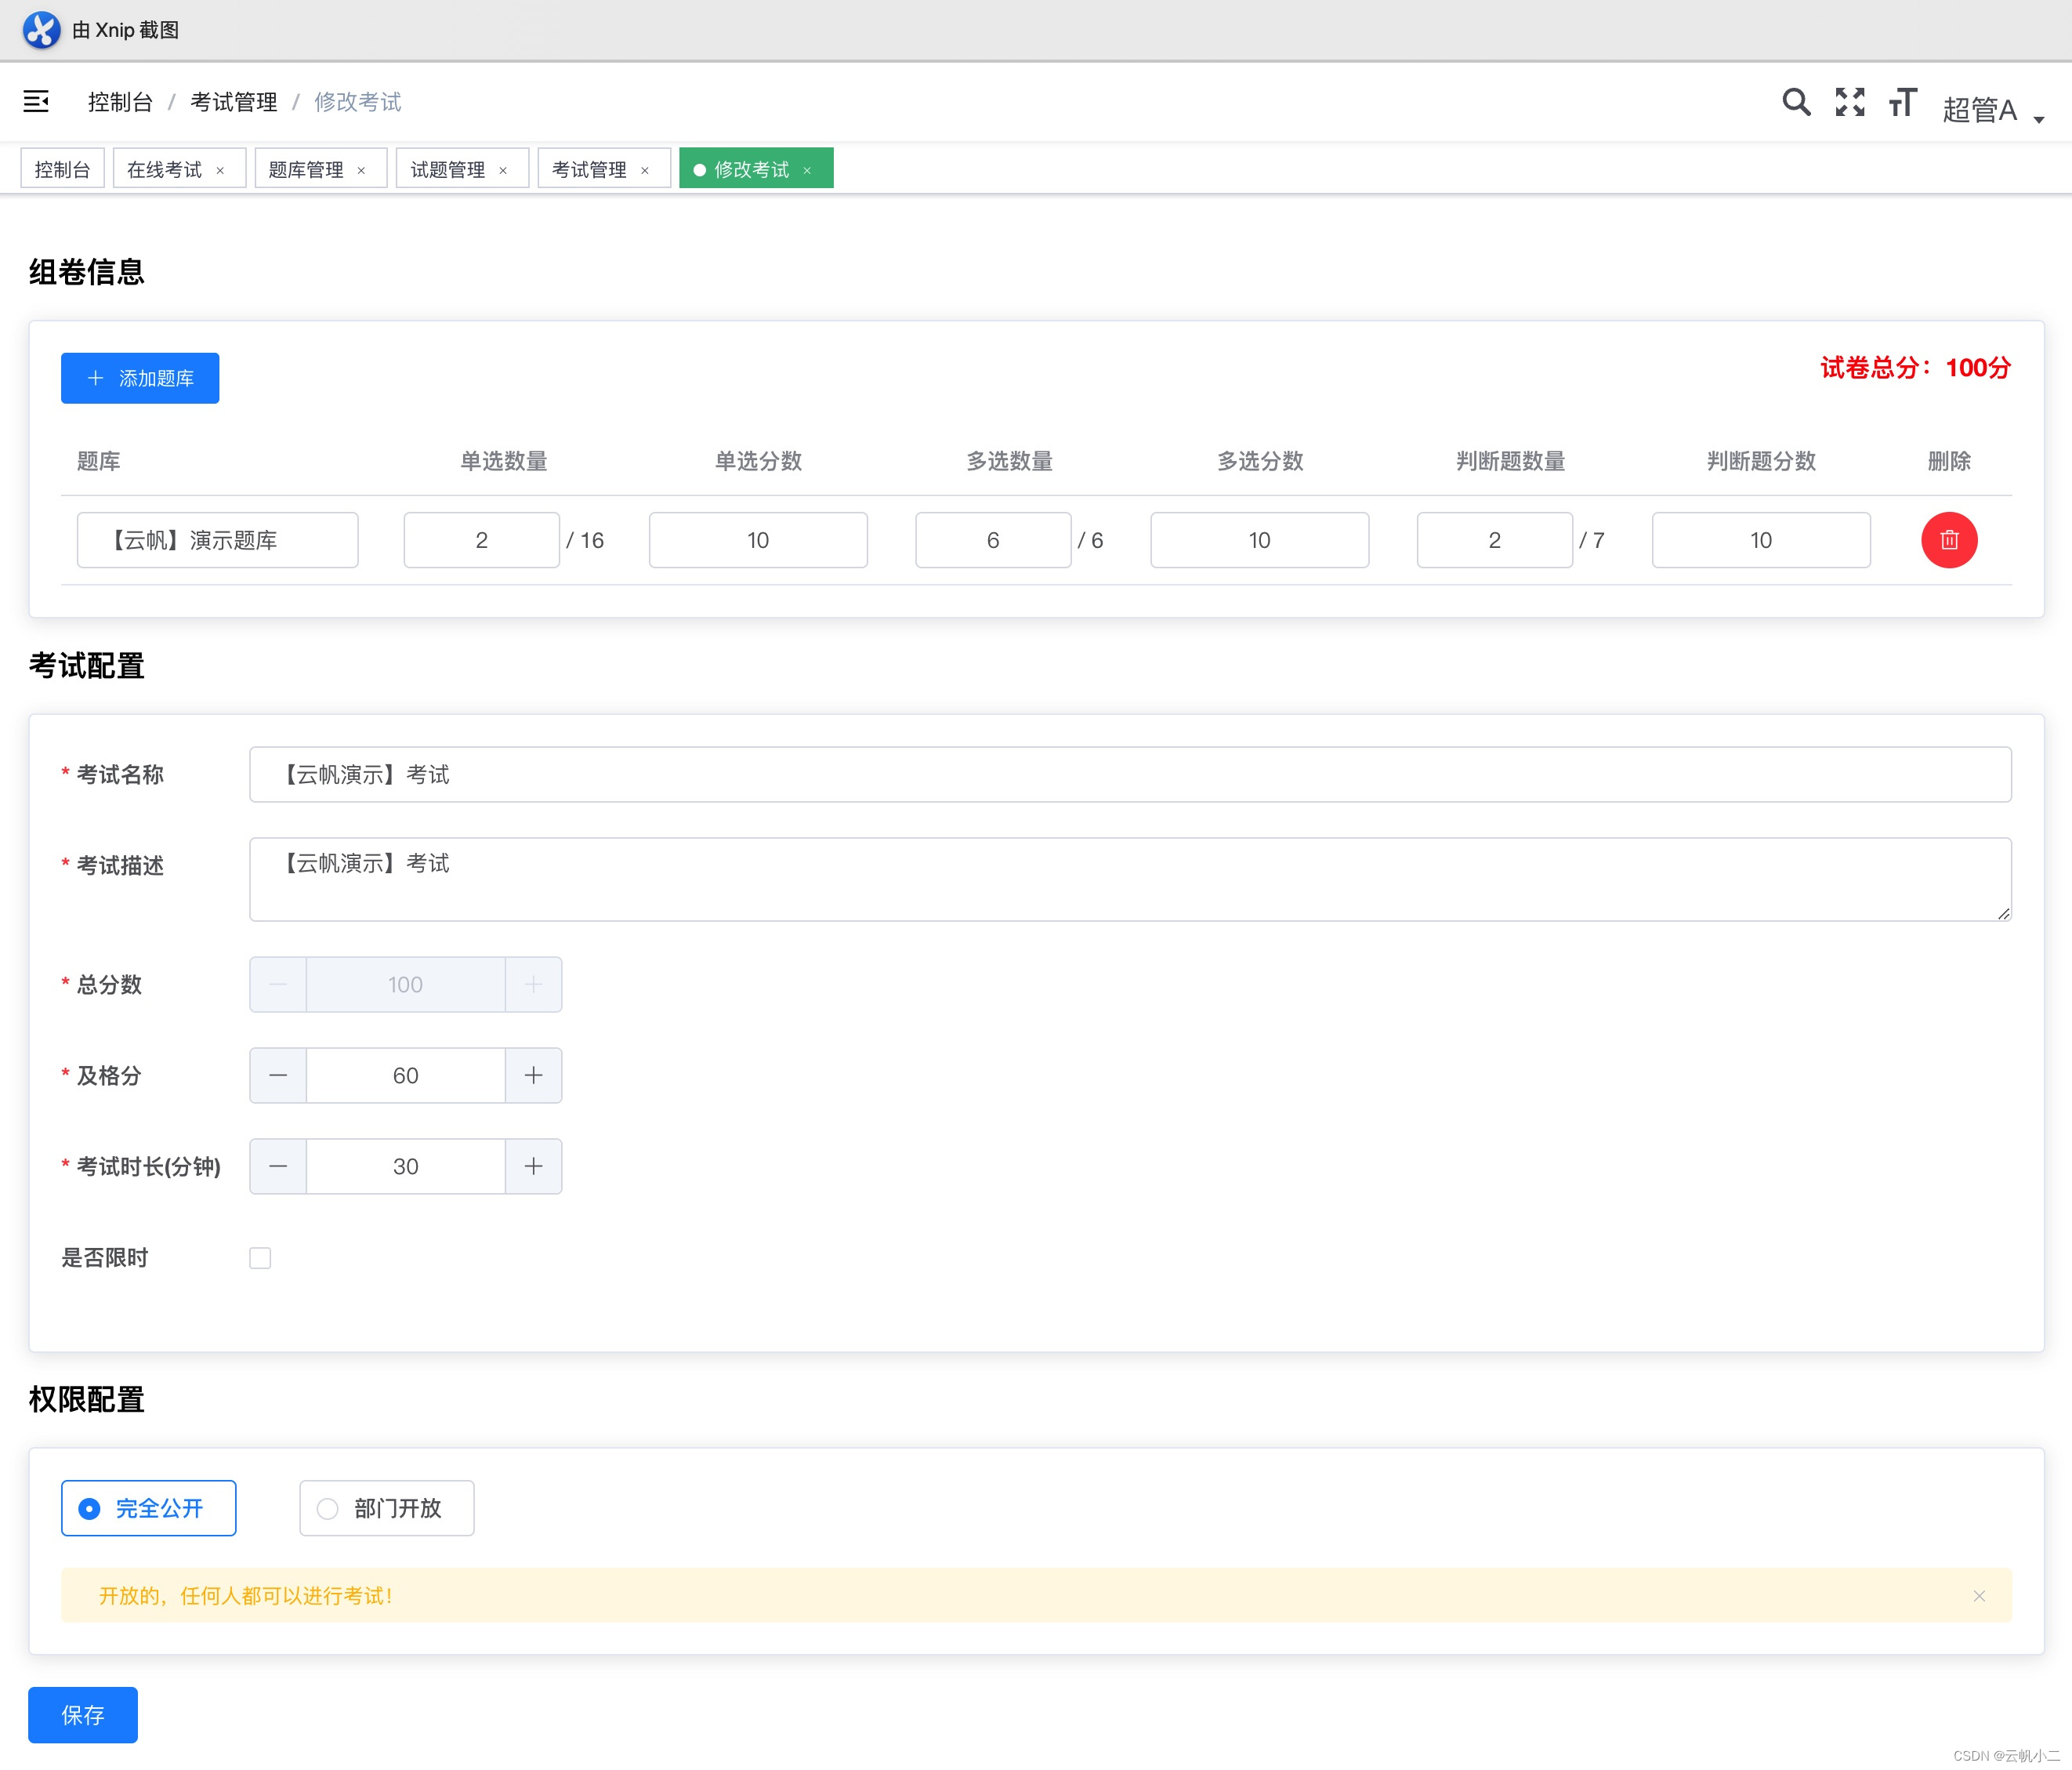Image resolution: width=2072 pixels, height=1770 pixels.
Task: Open the header search icon
Action: coord(1796,102)
